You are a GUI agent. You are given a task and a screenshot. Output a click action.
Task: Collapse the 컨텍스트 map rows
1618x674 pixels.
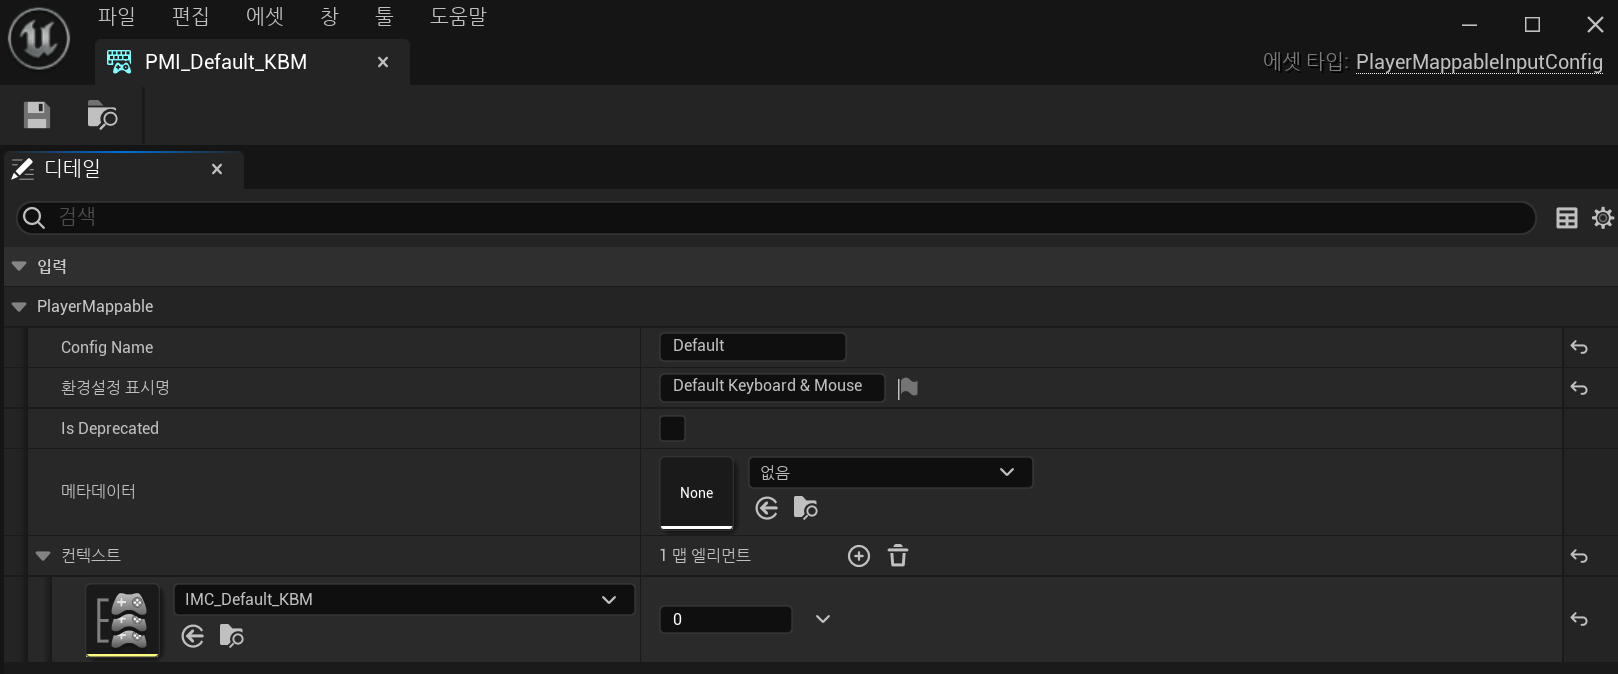[x=43, y=556]
